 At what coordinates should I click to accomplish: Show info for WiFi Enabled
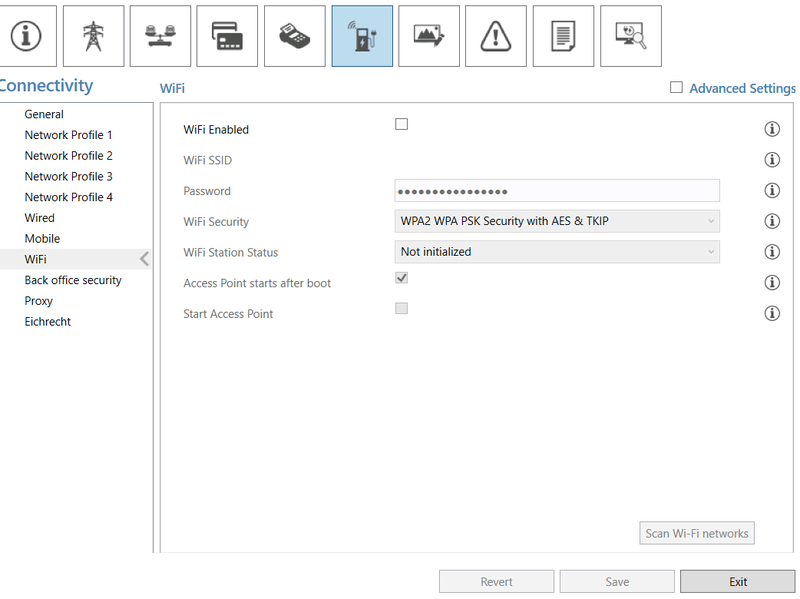coord(772,129)
